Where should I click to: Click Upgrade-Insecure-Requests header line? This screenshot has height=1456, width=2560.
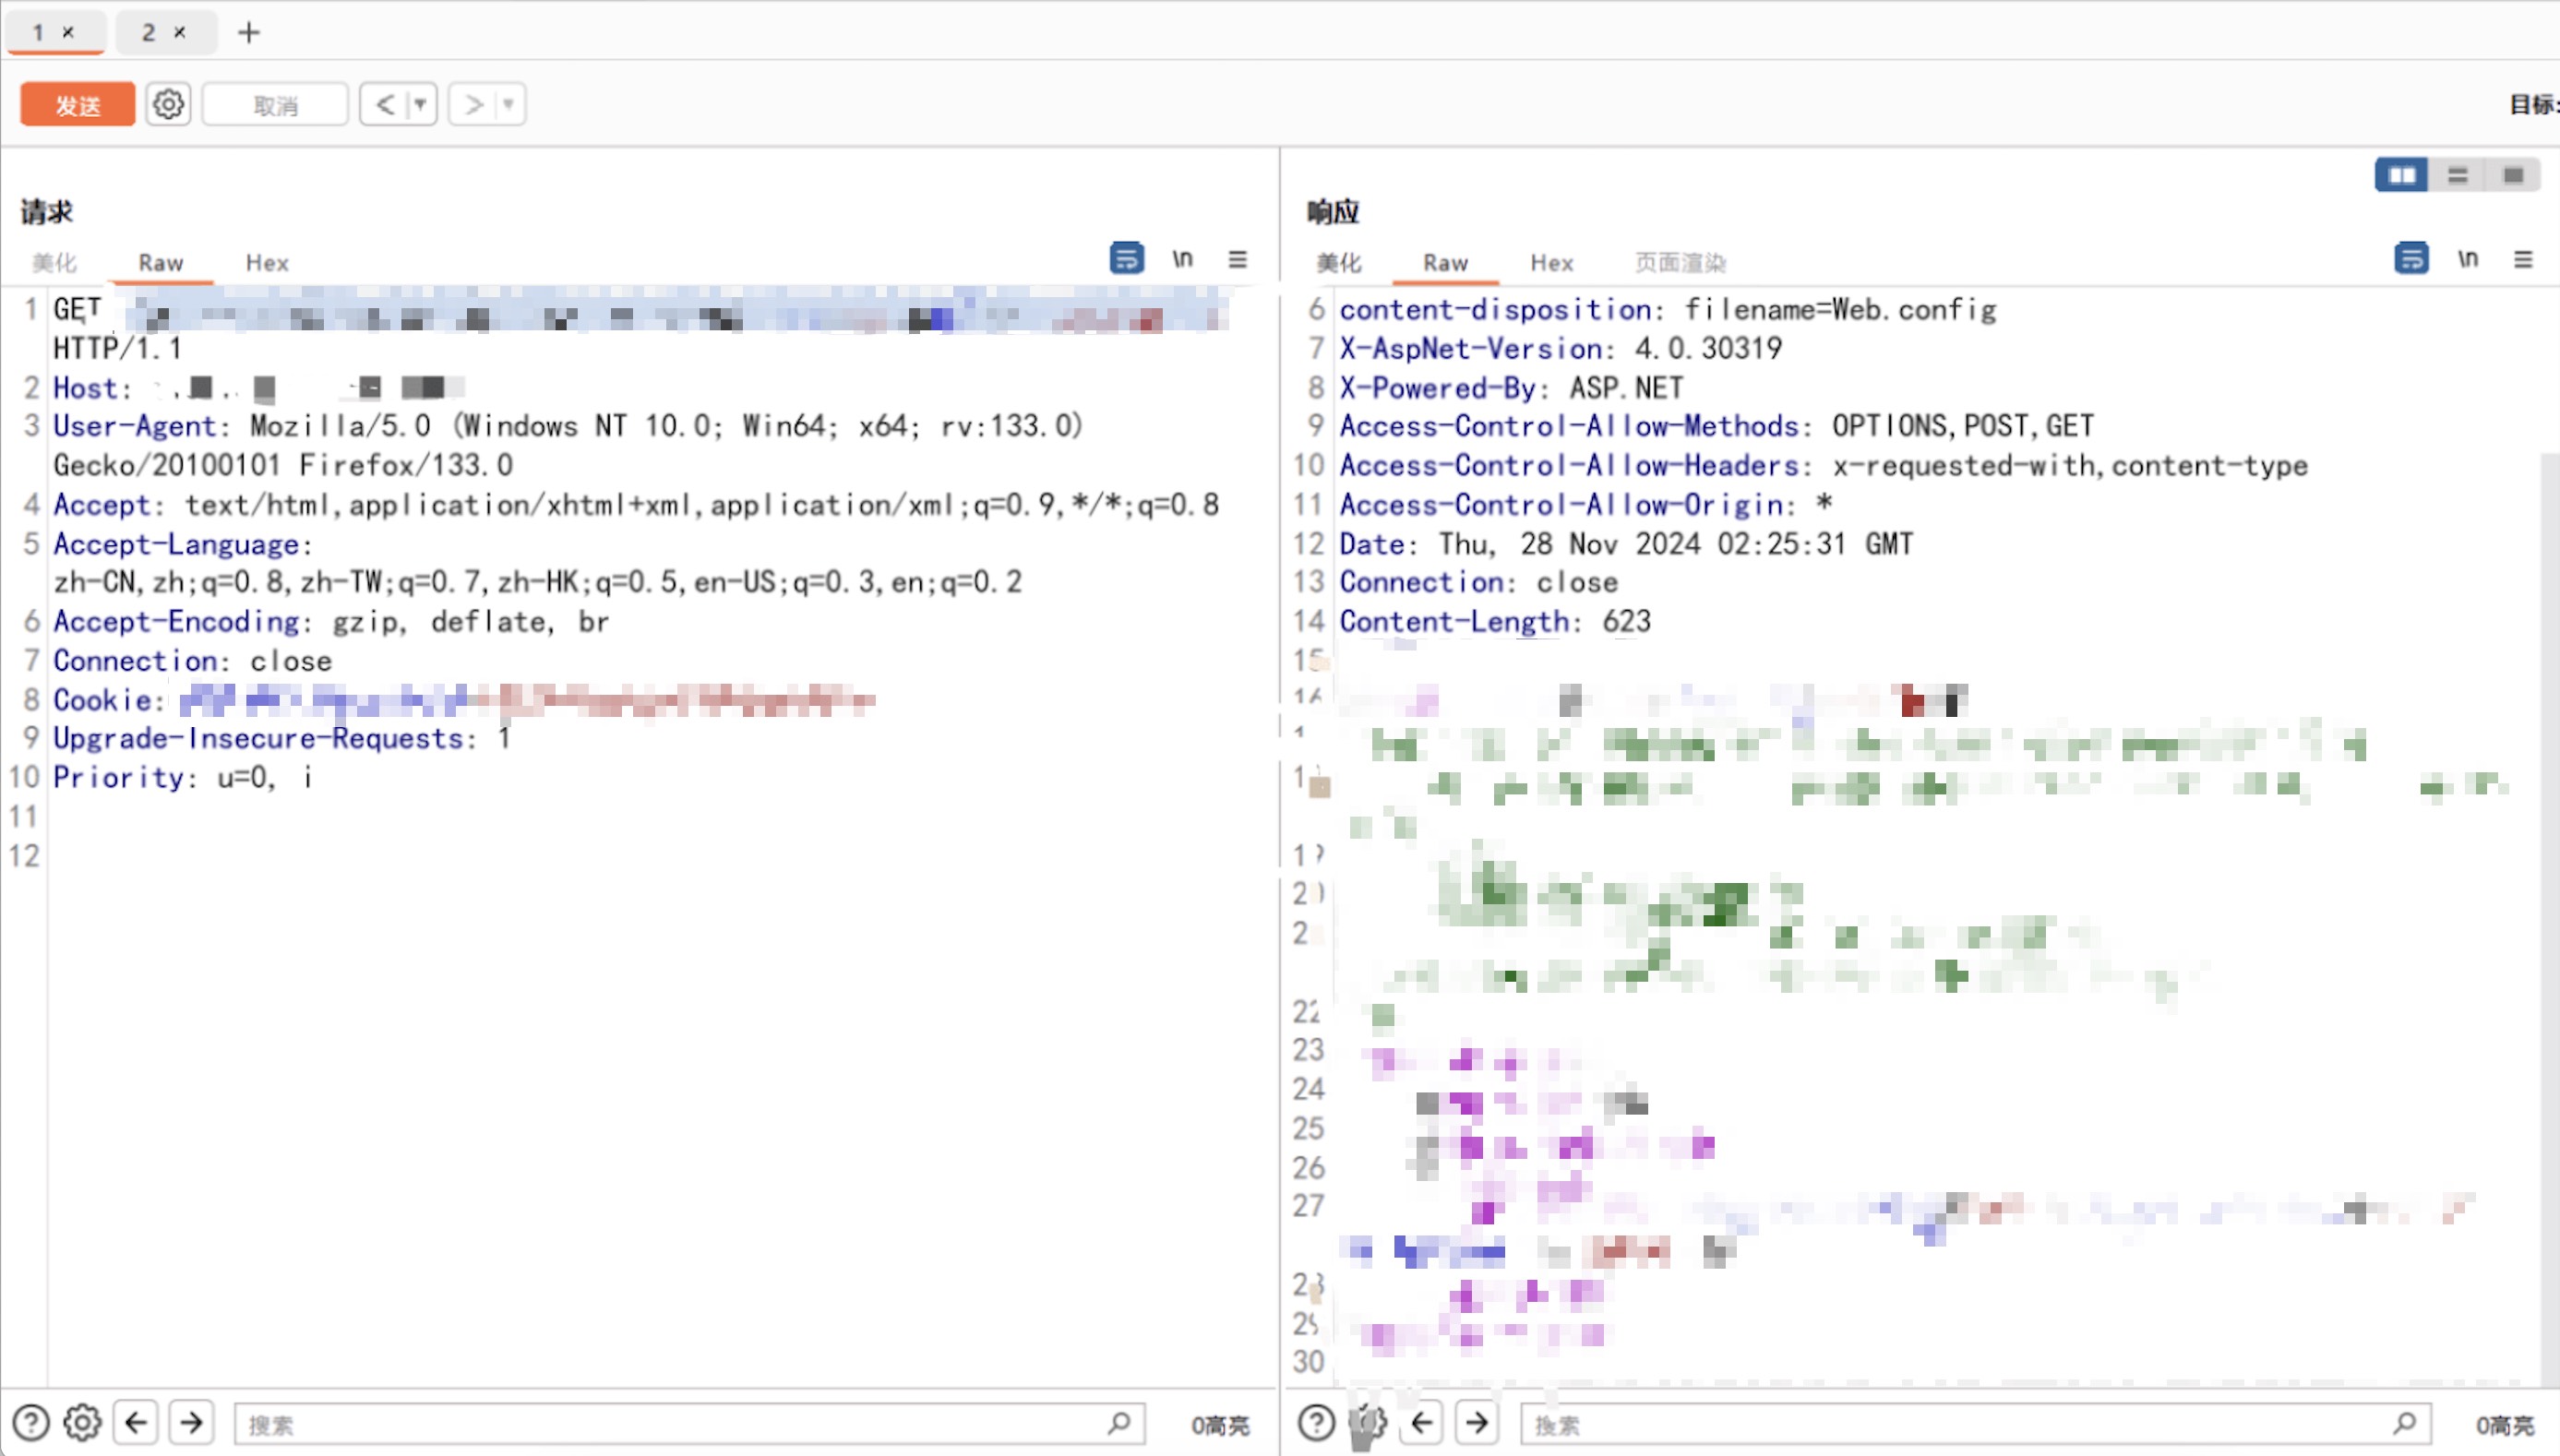pyautogui.click(x=282, y=738)
